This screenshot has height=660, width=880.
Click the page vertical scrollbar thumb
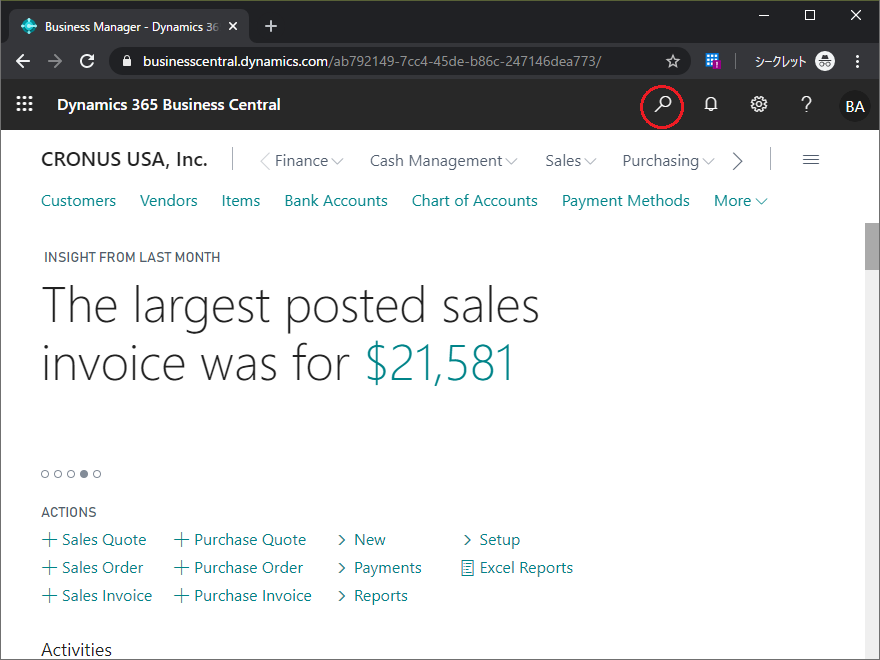(x=872, y=246)
